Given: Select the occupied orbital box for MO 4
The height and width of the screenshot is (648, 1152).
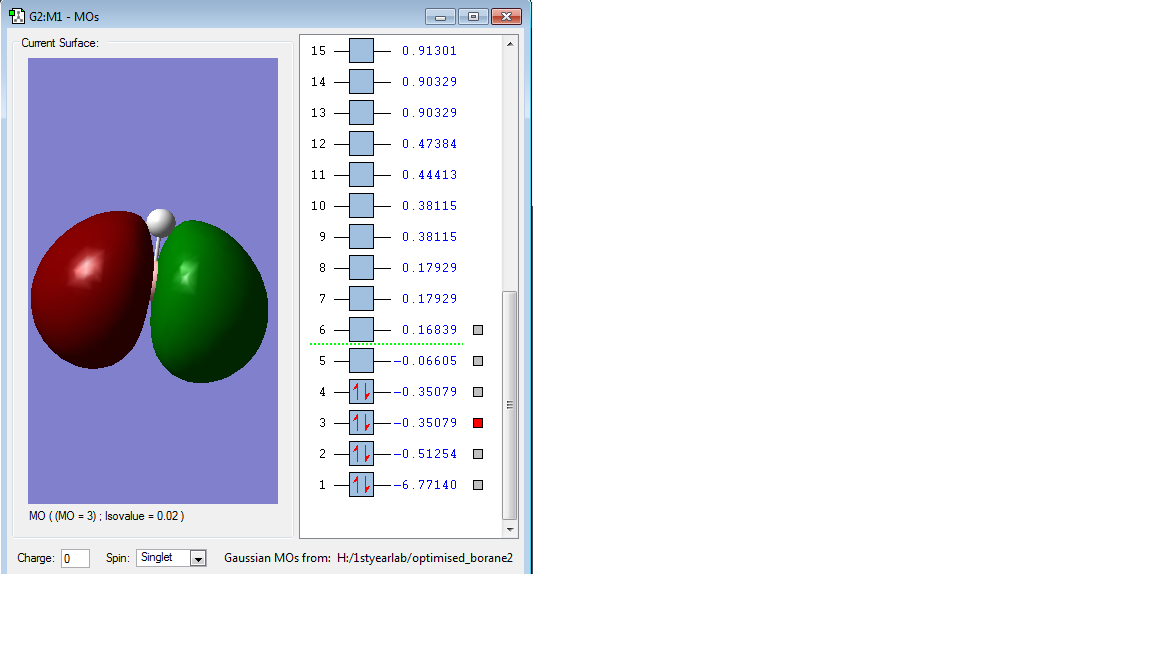Looking at the screenshot, I should coord(361,392).
